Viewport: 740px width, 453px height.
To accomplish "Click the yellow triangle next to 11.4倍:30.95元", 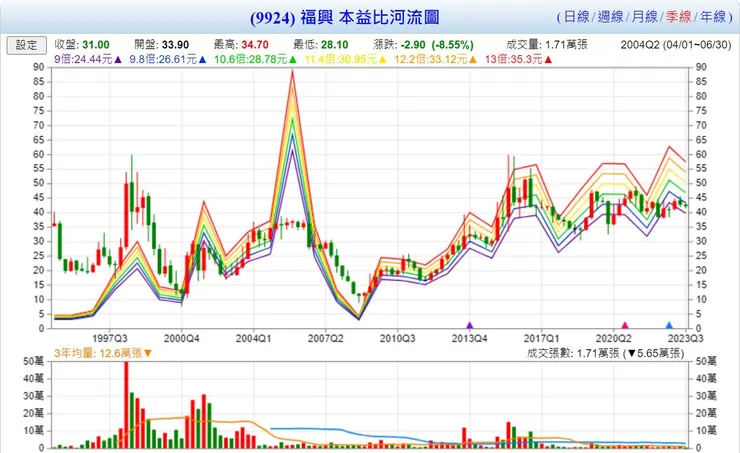I will pos(382,60).
